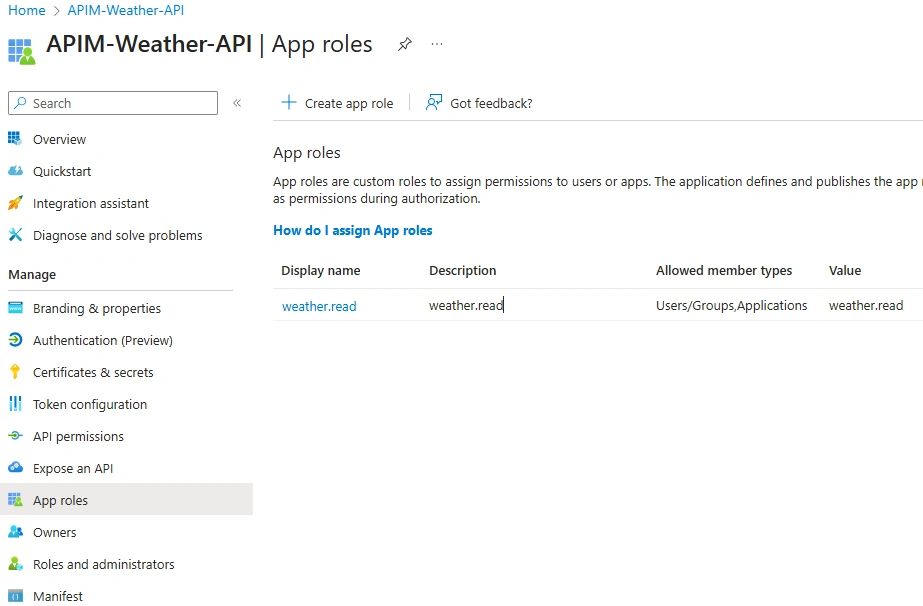Click the magnifier icon in Search

click(x=21, y=103)
